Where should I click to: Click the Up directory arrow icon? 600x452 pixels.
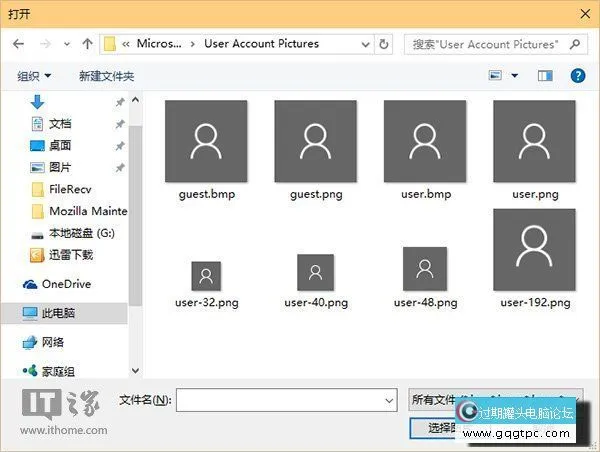pyautogui.click(x=88, y=44)
